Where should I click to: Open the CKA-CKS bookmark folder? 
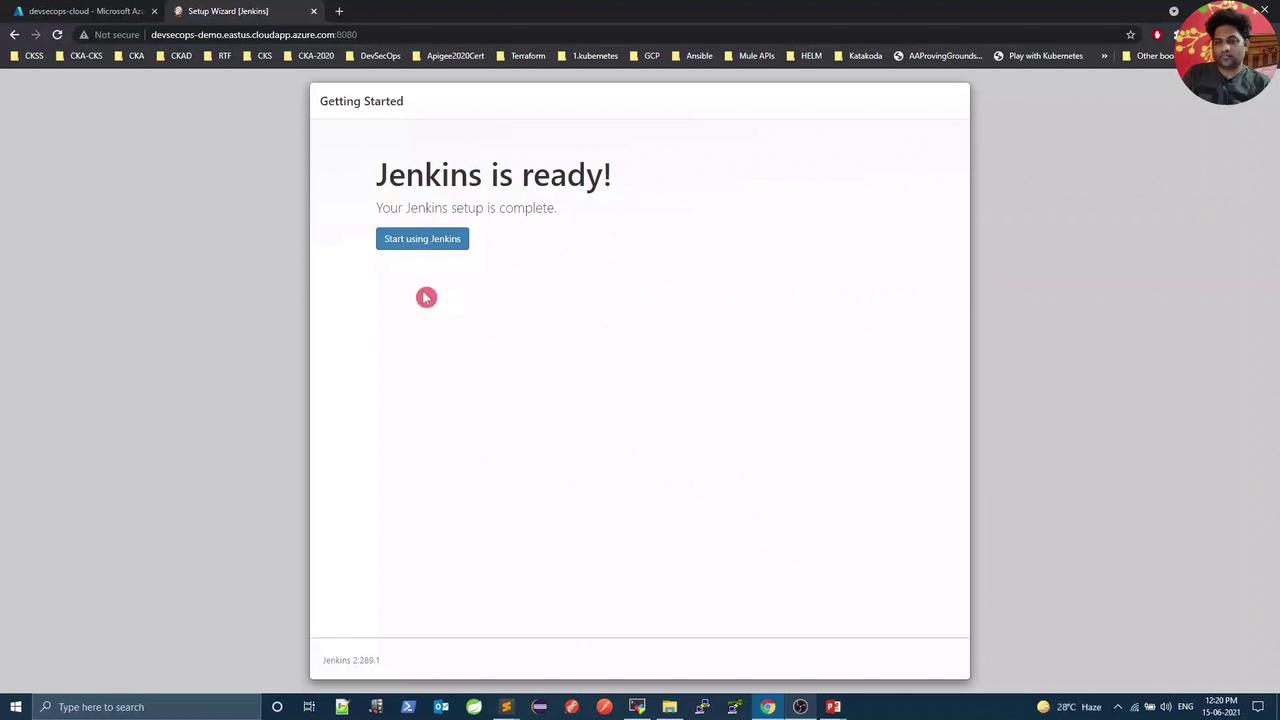pyautogui.click(x=79, y=56)
